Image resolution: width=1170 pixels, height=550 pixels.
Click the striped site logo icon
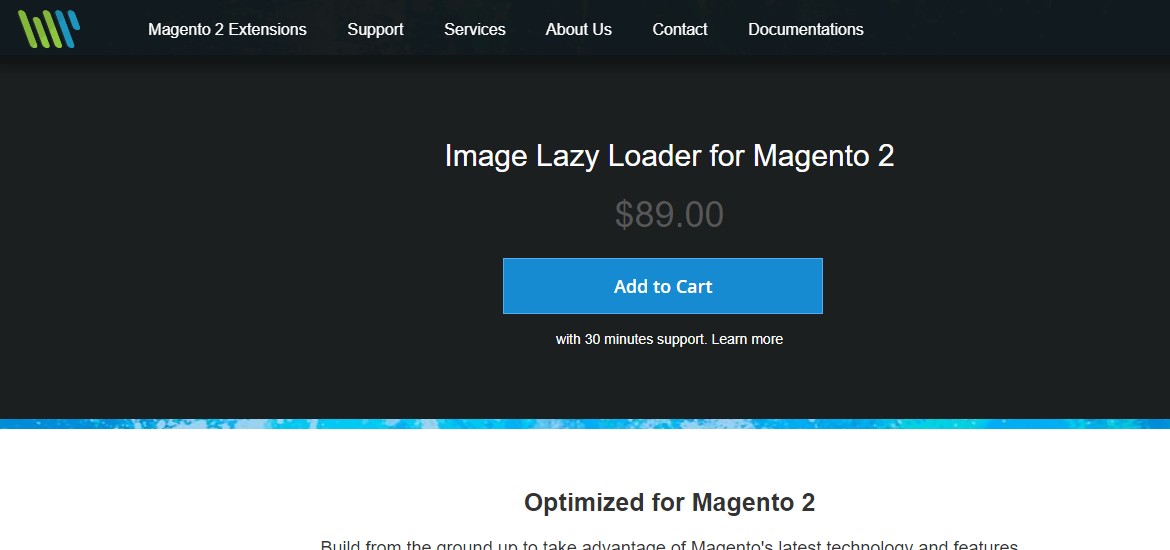(49, 29)
